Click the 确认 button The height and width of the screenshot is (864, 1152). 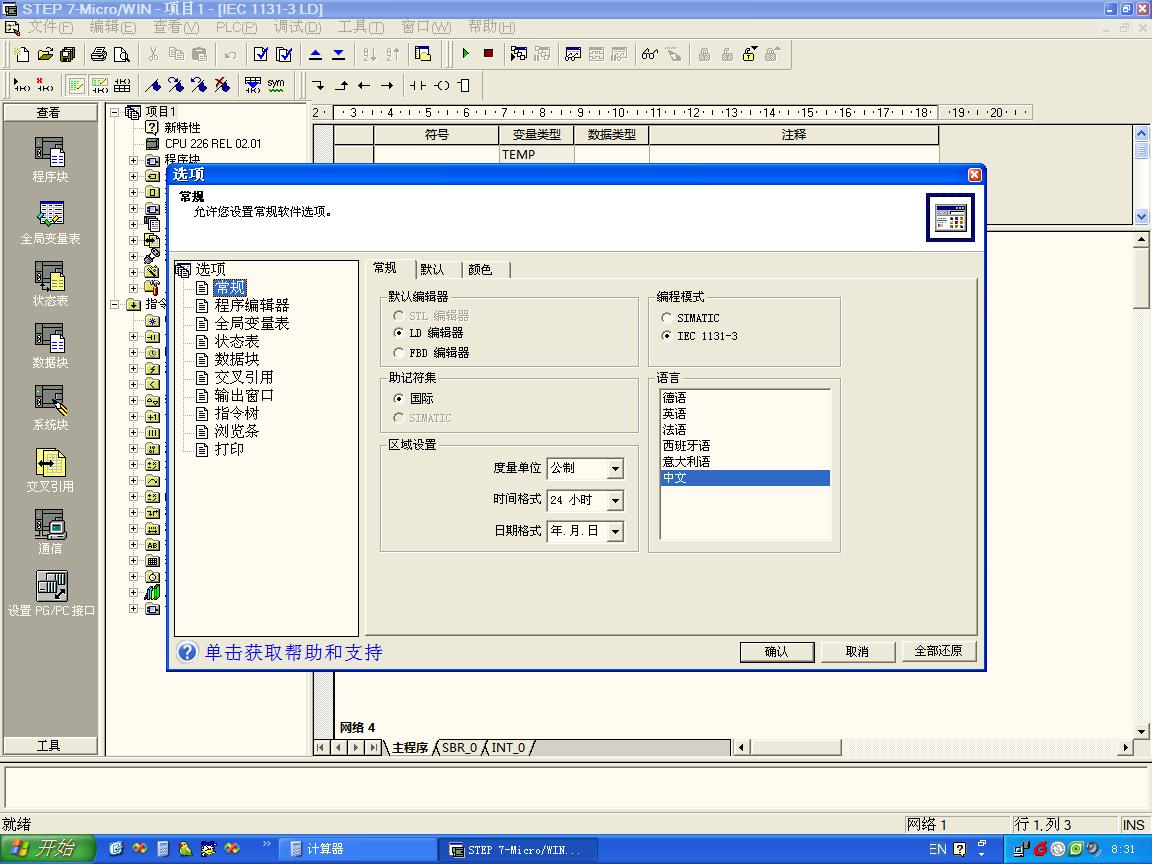coord(776,652)
